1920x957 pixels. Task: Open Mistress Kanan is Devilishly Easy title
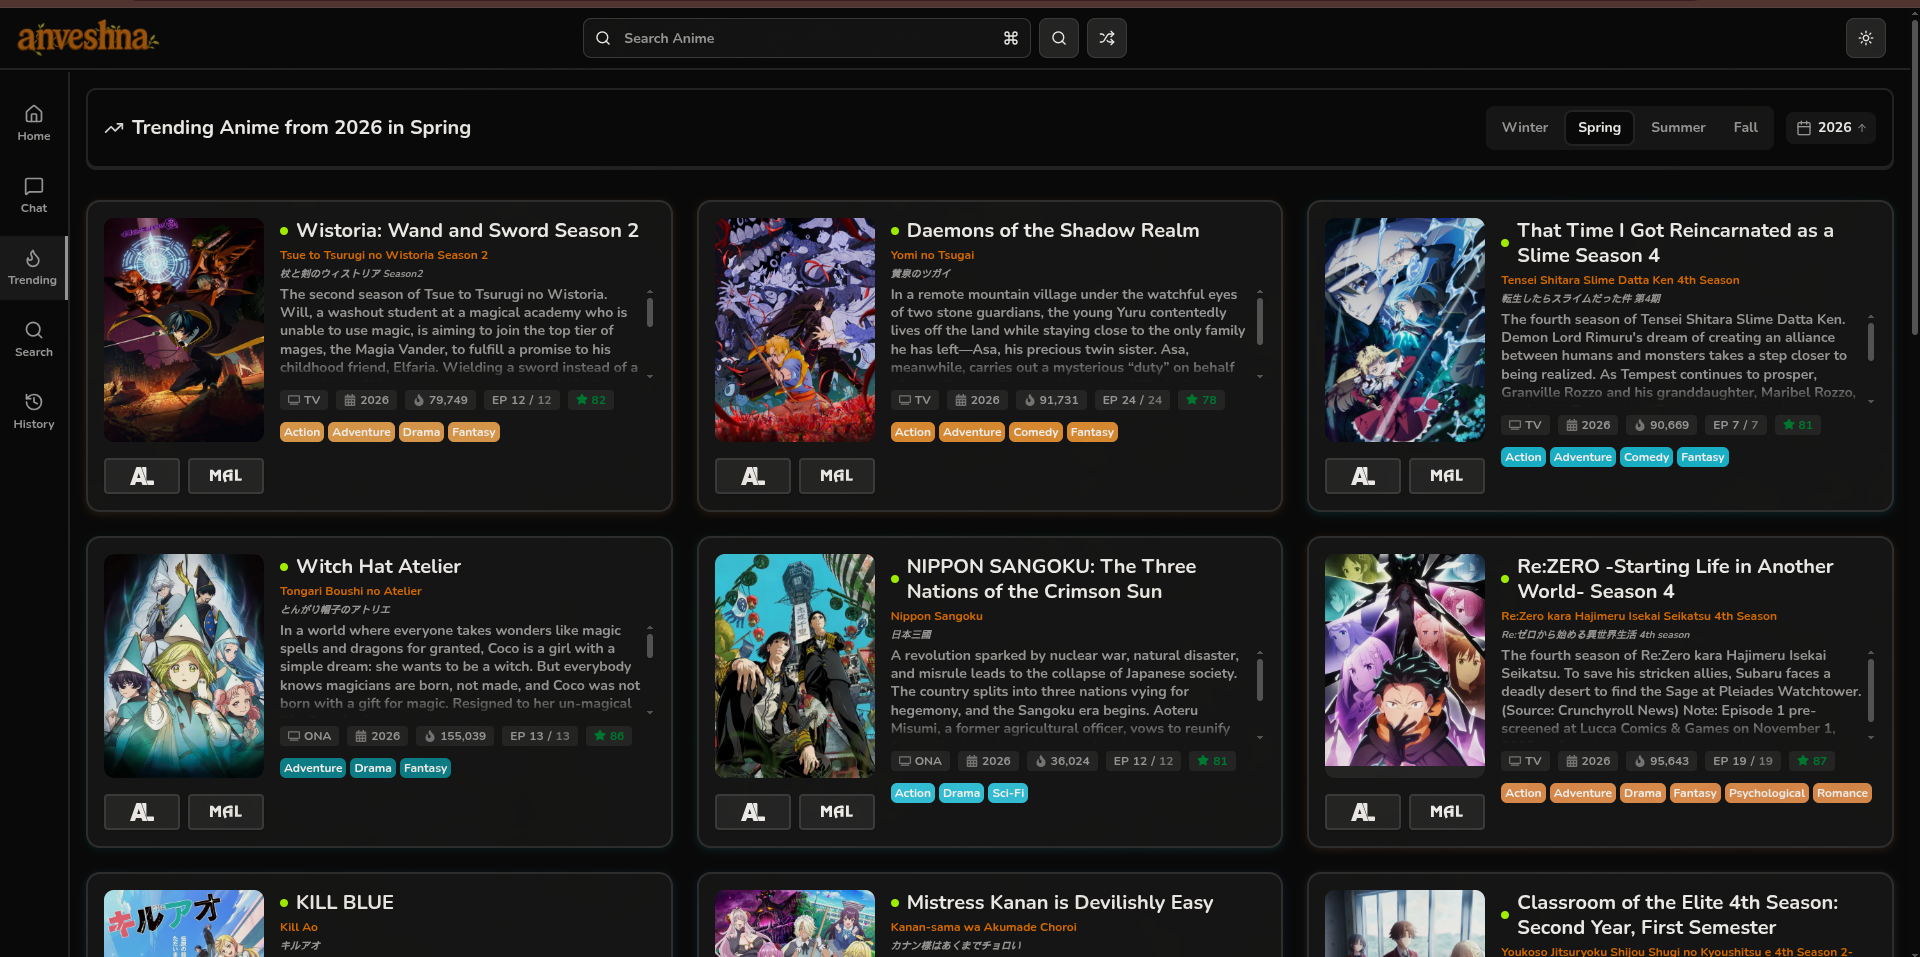click(x=1059, y=902)
